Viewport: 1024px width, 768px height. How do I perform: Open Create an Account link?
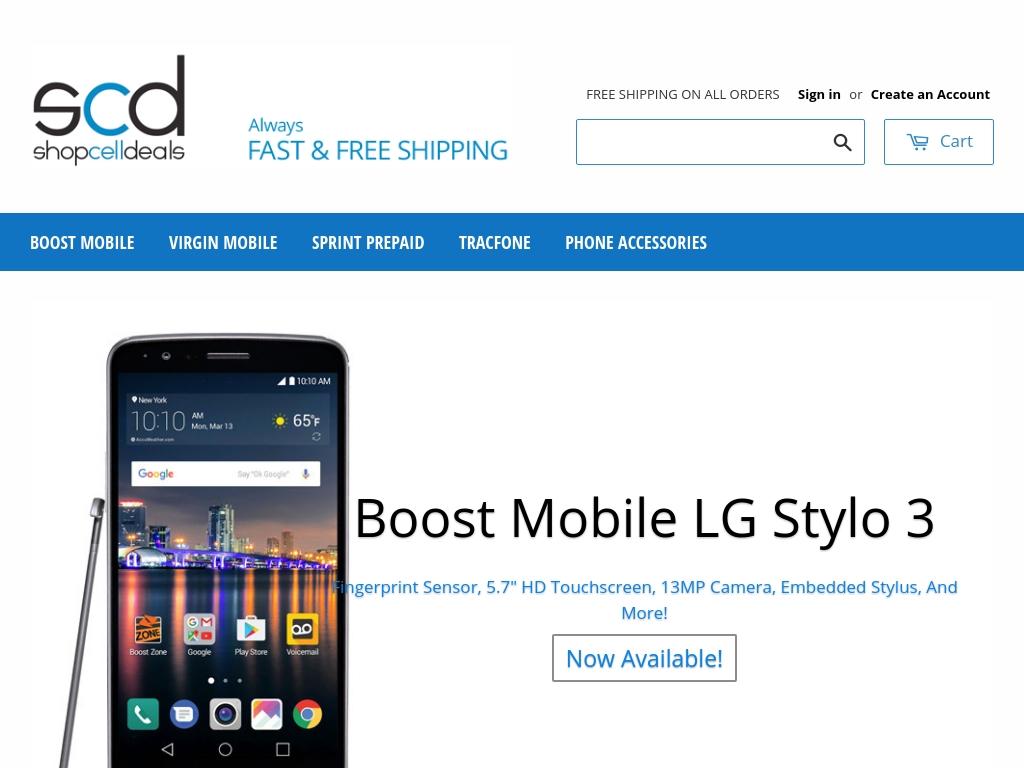point(930,95)
